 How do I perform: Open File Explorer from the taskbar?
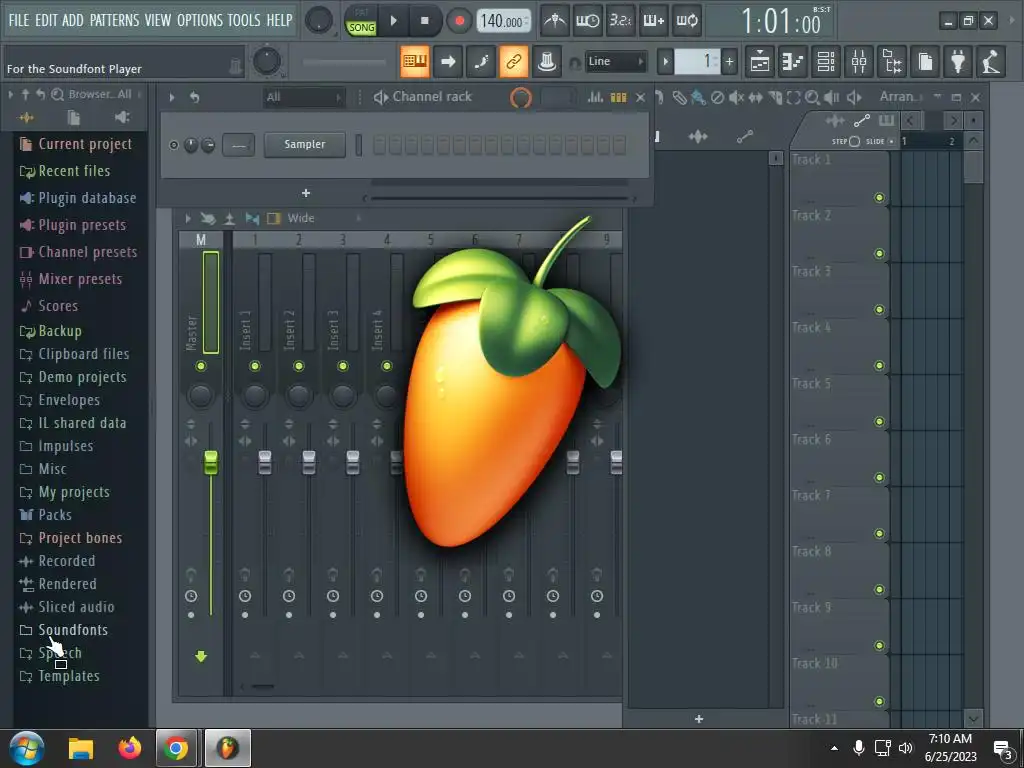click(81, 748)
